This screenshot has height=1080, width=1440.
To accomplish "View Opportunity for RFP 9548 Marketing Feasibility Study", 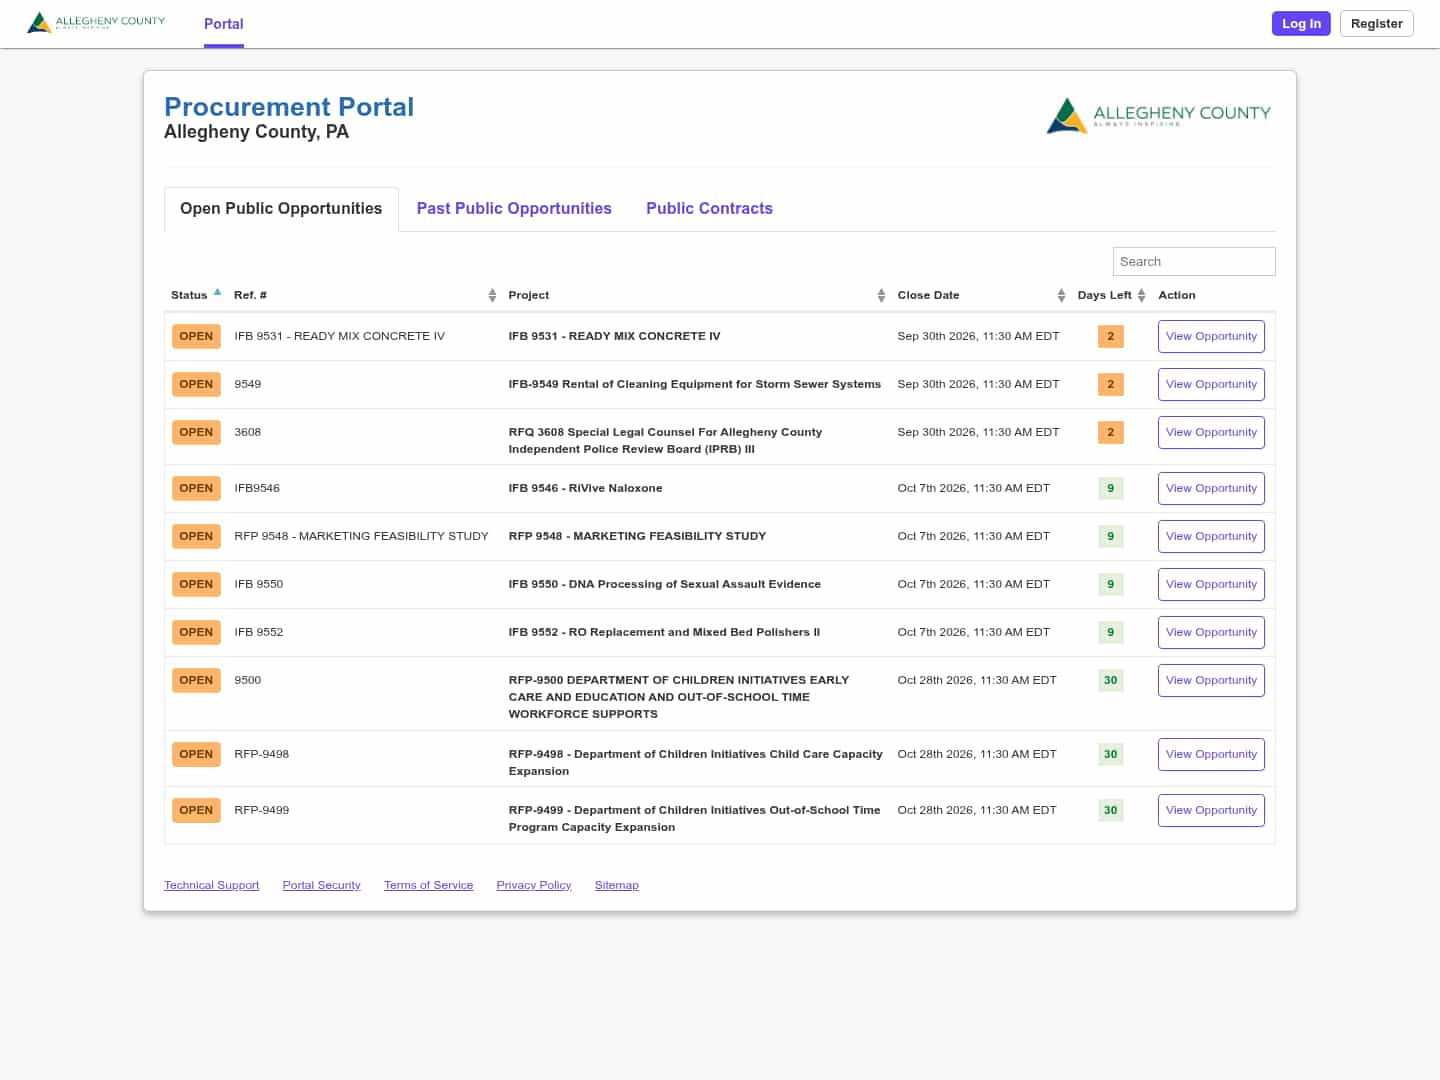I will (1211, 536).
